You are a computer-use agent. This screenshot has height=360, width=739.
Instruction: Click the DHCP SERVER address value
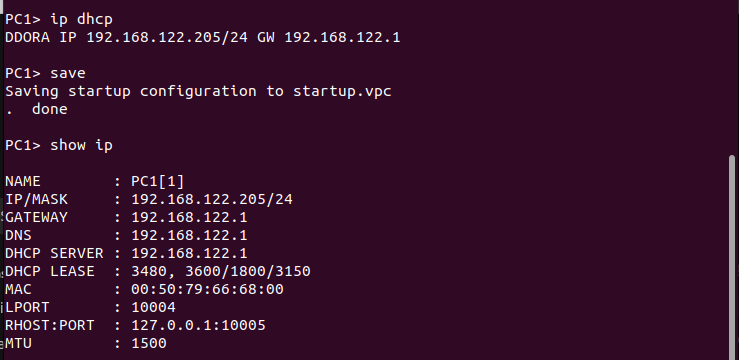coord(189,254)
